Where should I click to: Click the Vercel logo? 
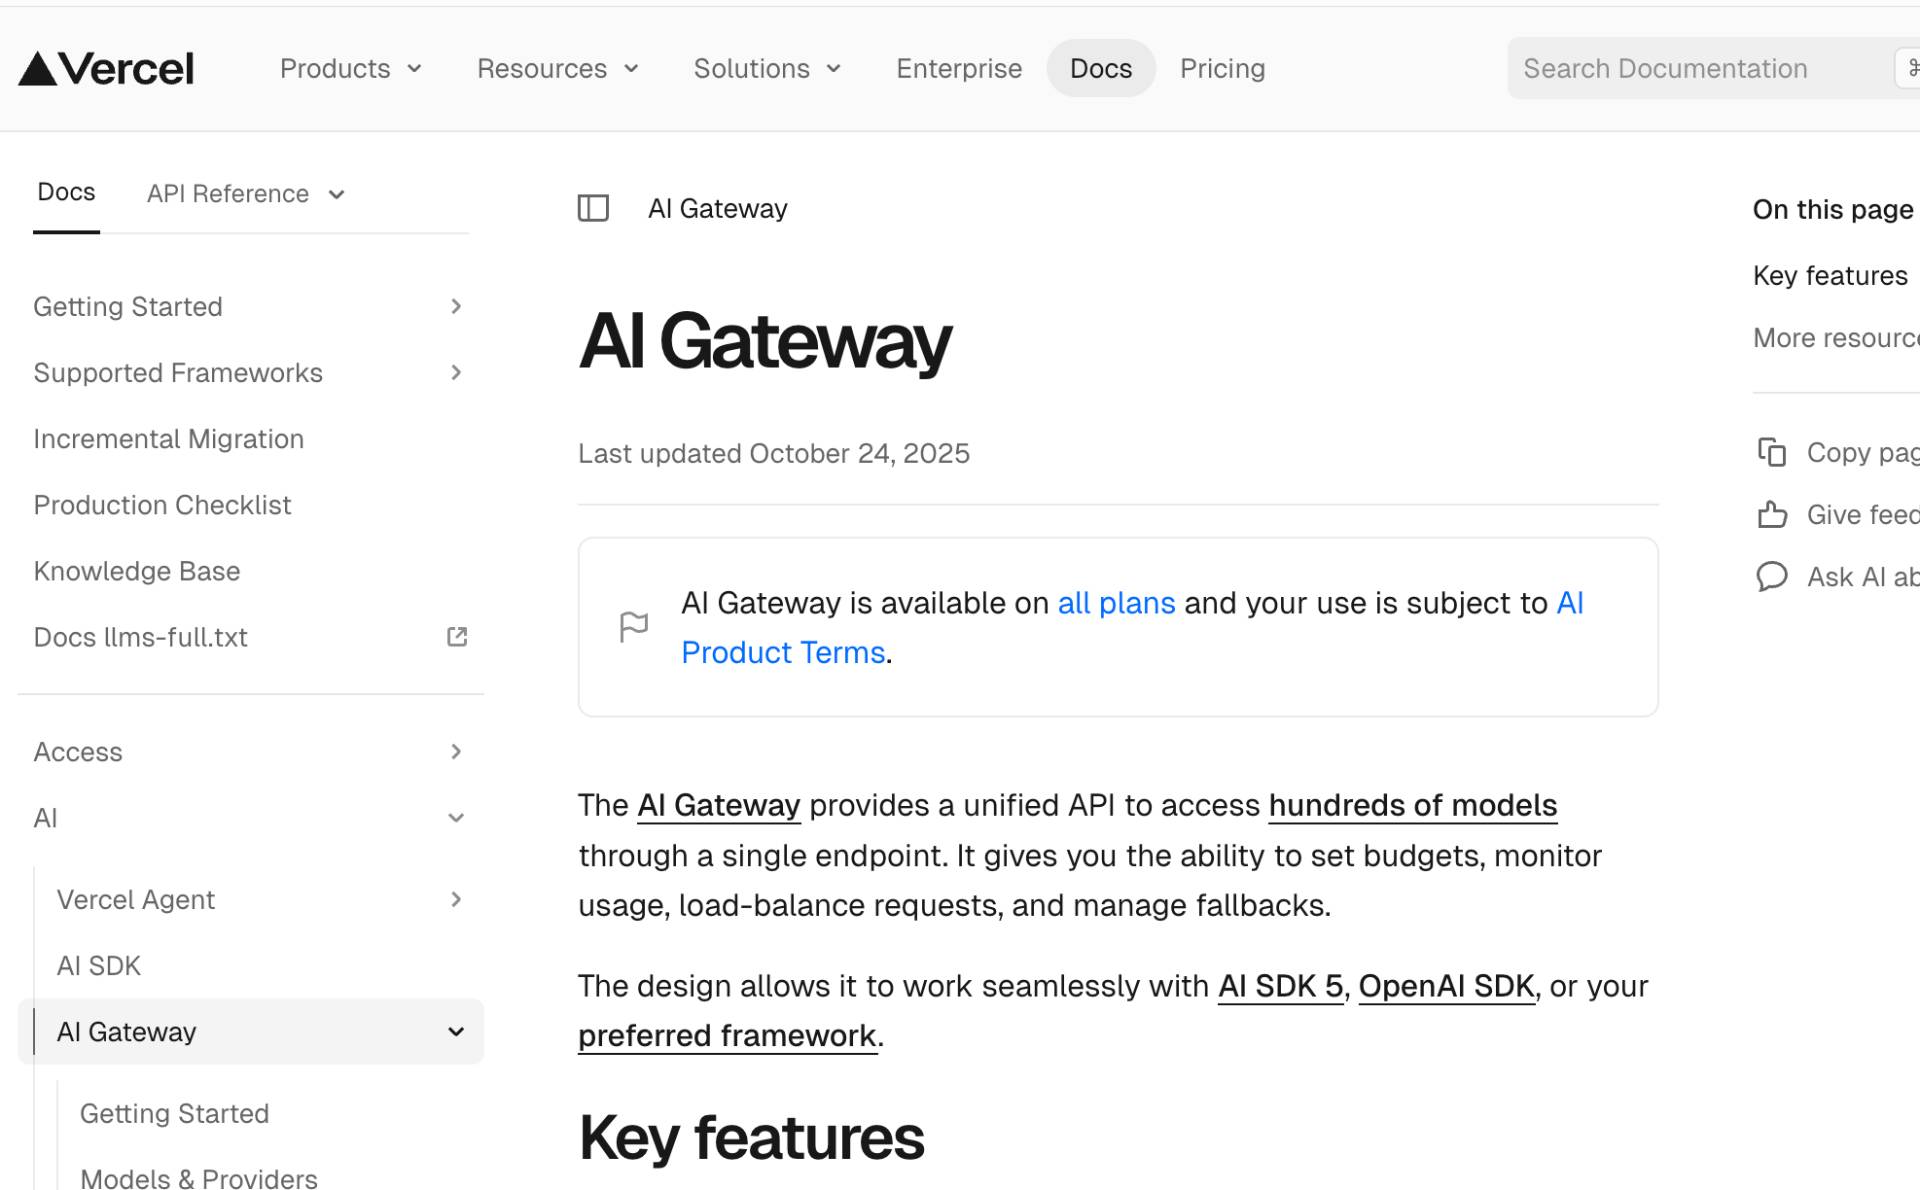coord(106,68)
